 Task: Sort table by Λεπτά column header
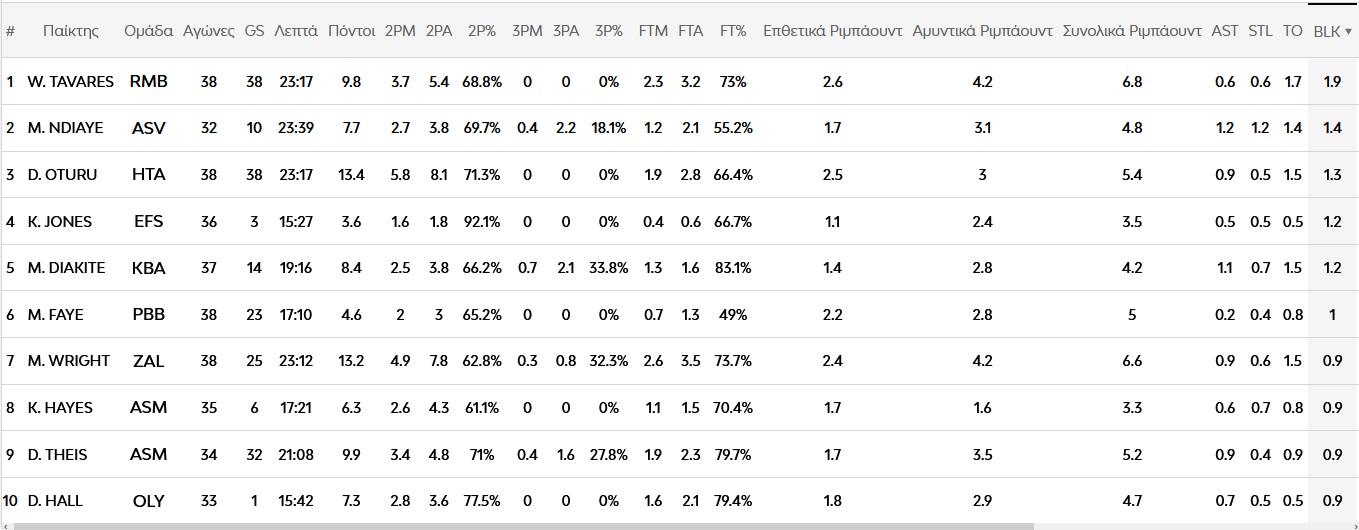coord(295,31)
